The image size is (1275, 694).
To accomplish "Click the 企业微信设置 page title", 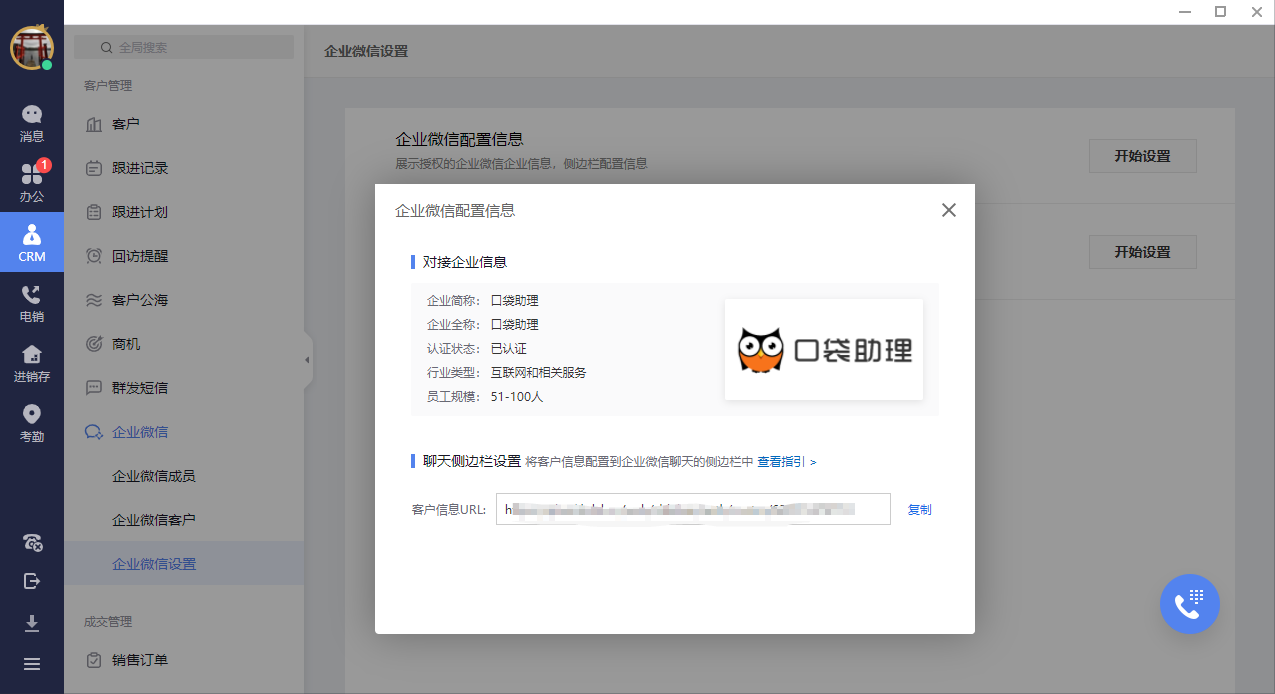I will click(366, 51).
